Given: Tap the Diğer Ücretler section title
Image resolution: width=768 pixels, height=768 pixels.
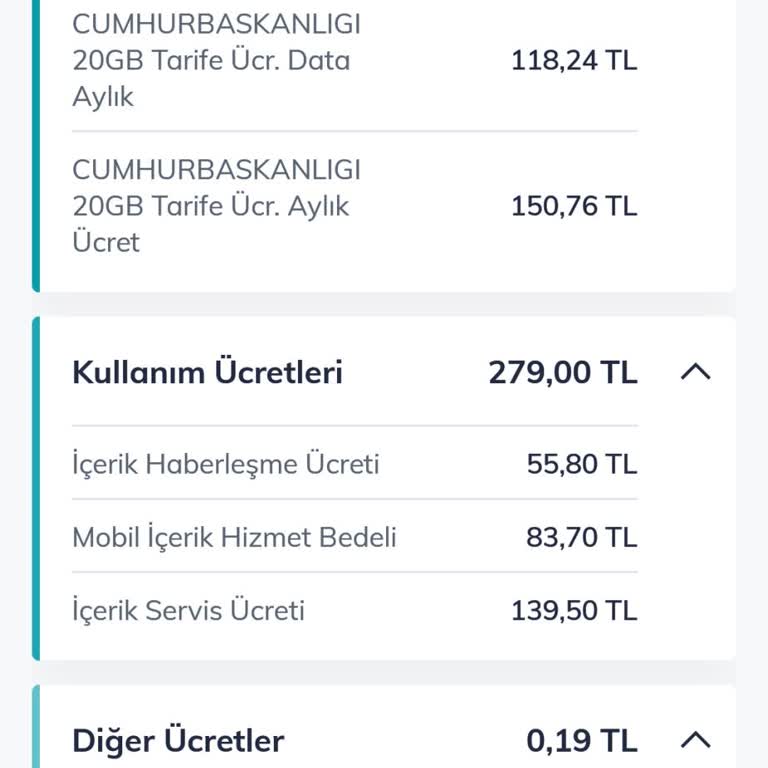Looking at the screenshot, I should click(x=178, y=741).
